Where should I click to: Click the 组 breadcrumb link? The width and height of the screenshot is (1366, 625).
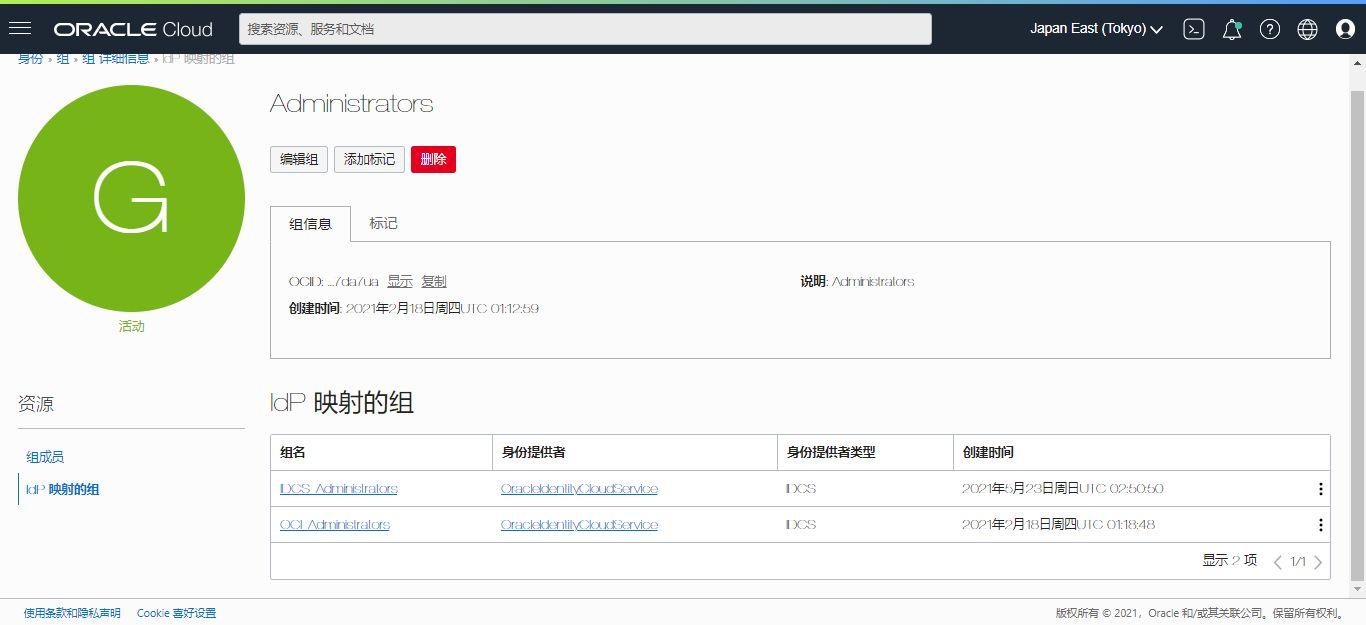point(63,59)
